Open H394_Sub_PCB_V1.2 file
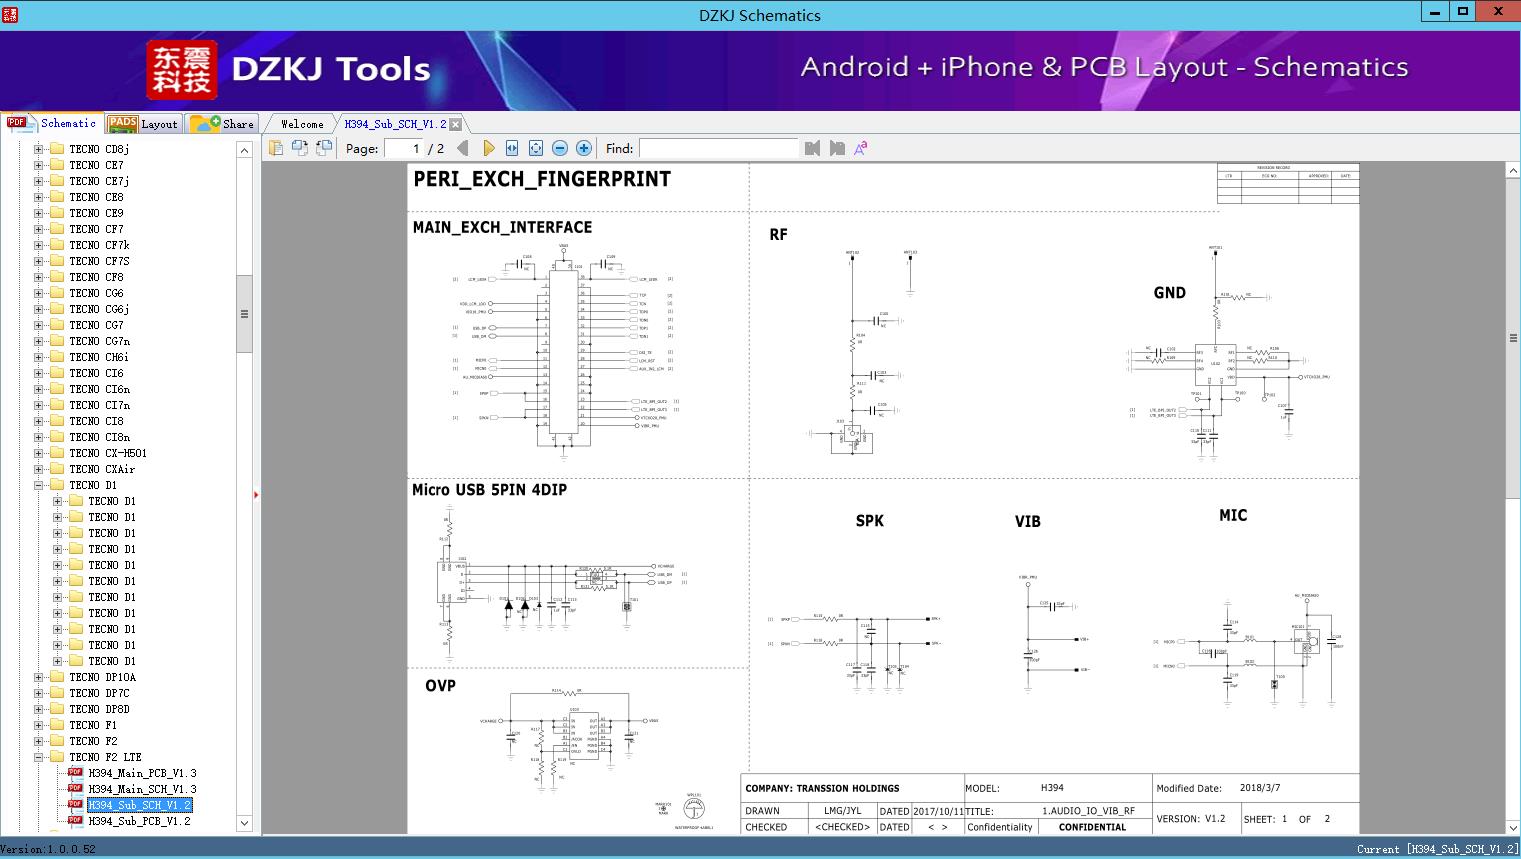The image size is (1521, 859). point(139,821)
